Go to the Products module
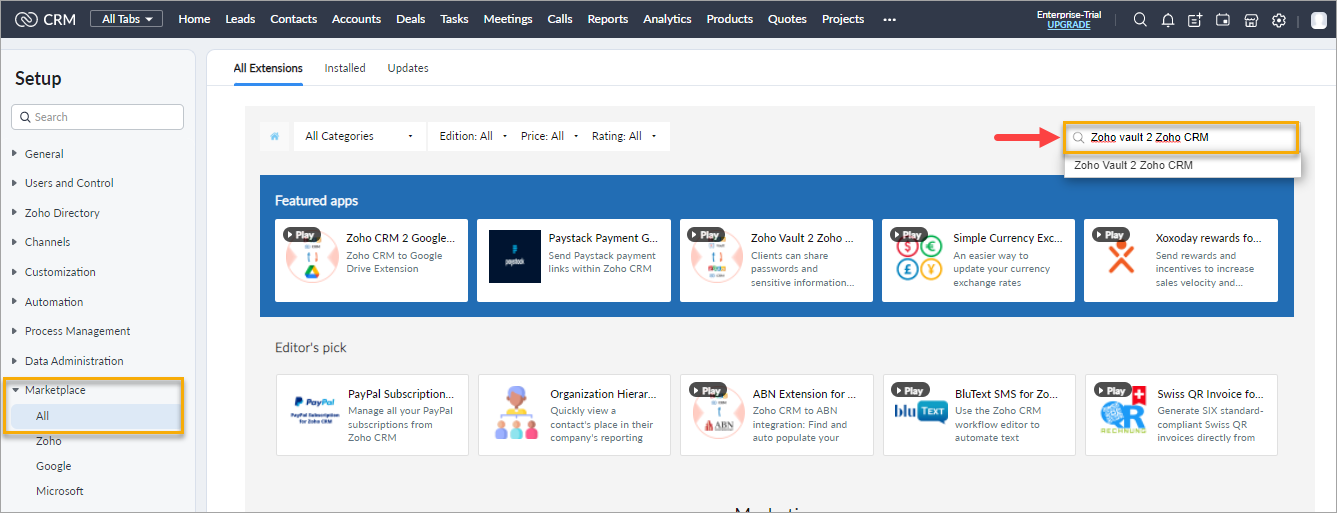1337x513 pixels. tap(730, 19)
